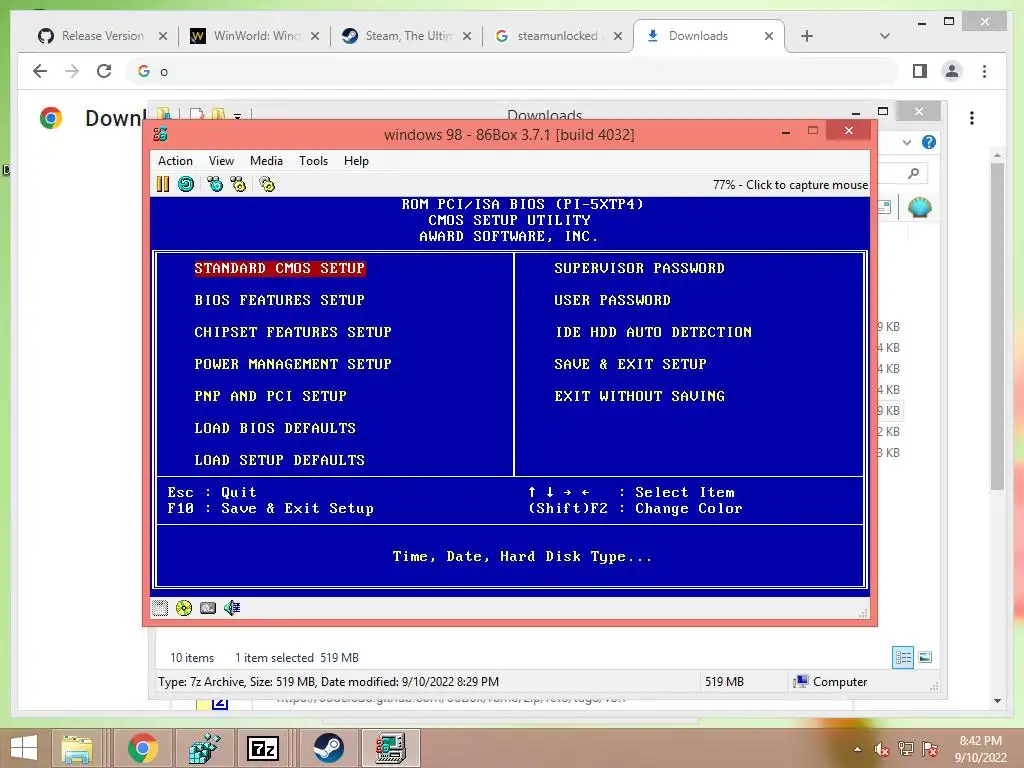Screen dimensions: 1024x768
Task: Select POWER MANAGEMENT SETUP entry
Action: [x=293, y=364]
